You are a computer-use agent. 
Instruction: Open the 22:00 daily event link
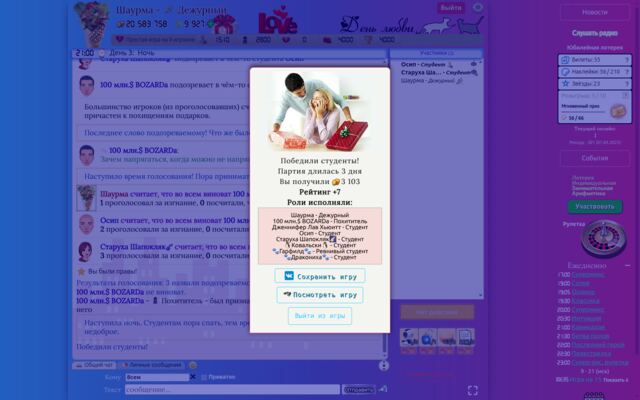pyautogui.click(x=598, y=345)
